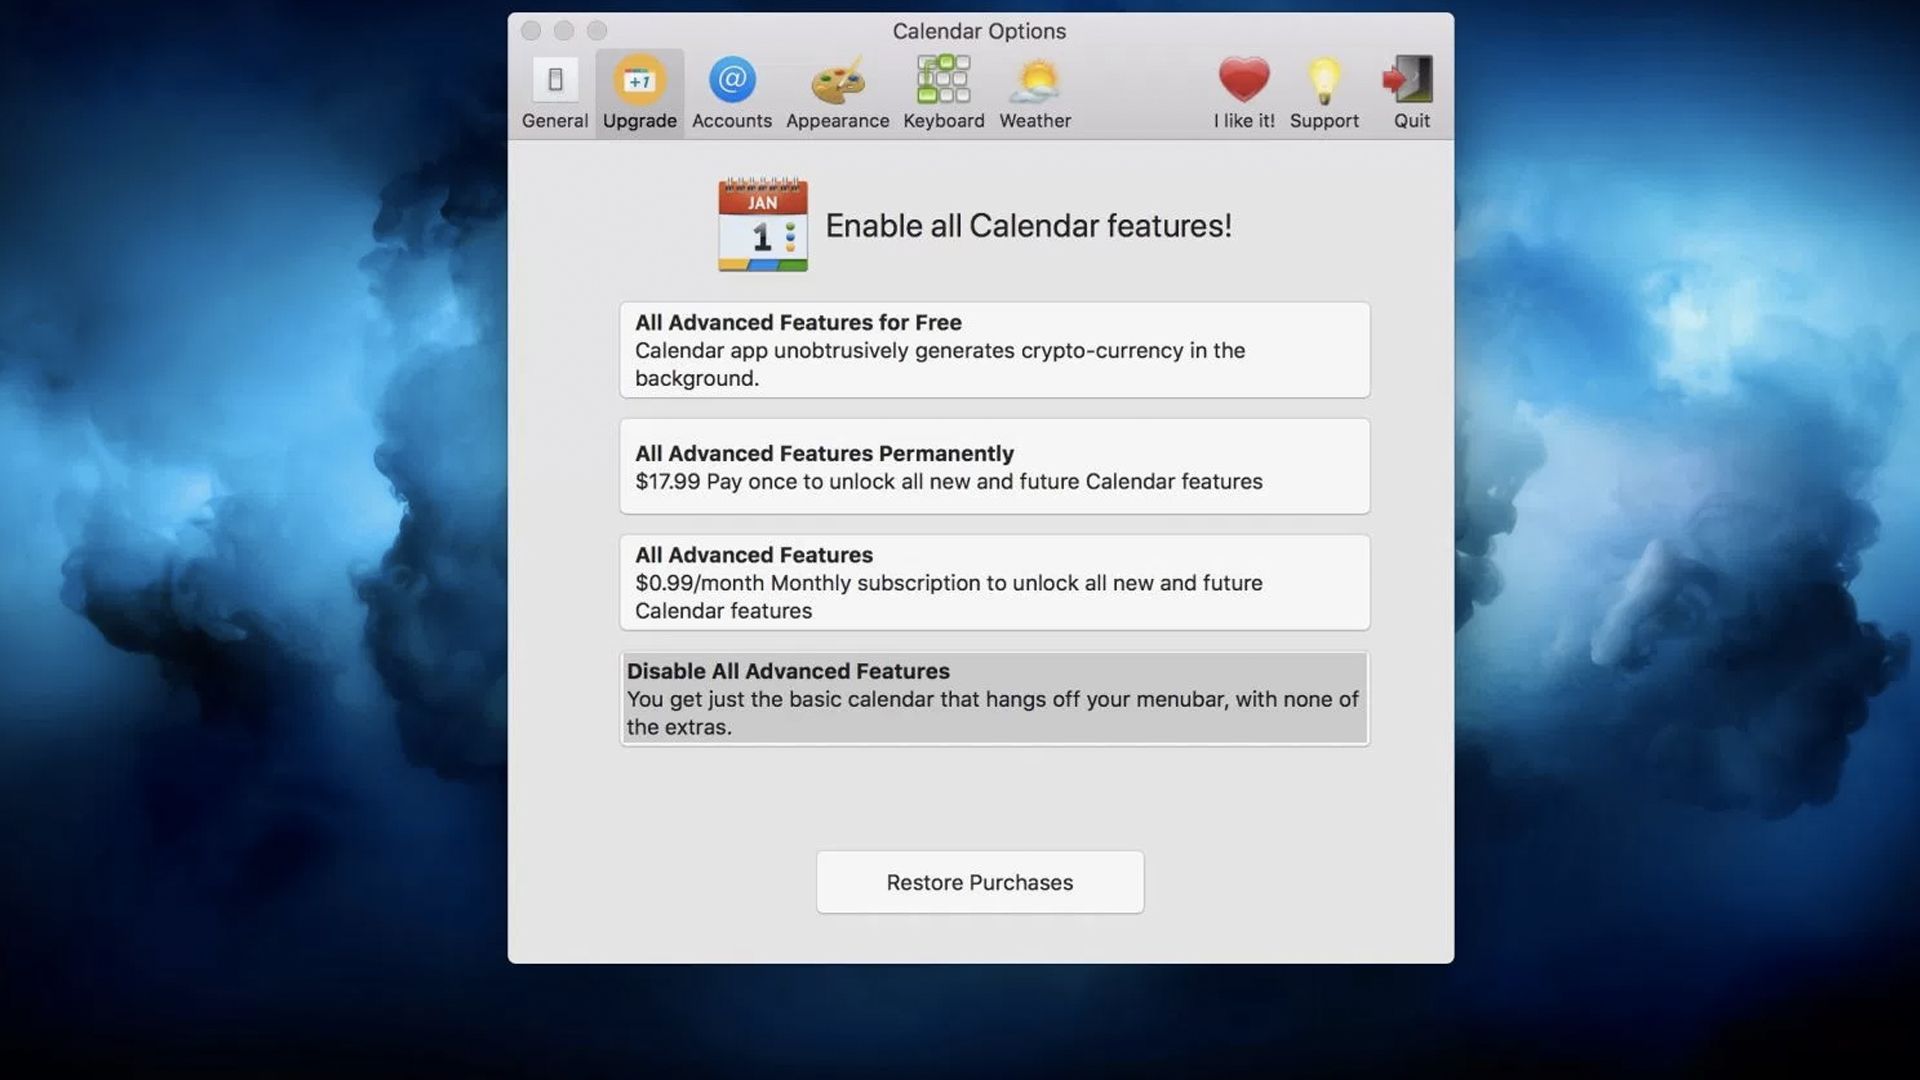
Task: Close the Calendar Options window
Action: (x=531, y=31)
